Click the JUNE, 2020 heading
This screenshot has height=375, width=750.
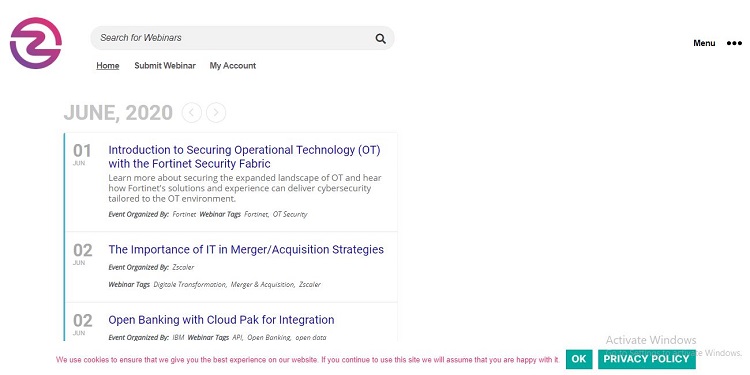(118, 113)
